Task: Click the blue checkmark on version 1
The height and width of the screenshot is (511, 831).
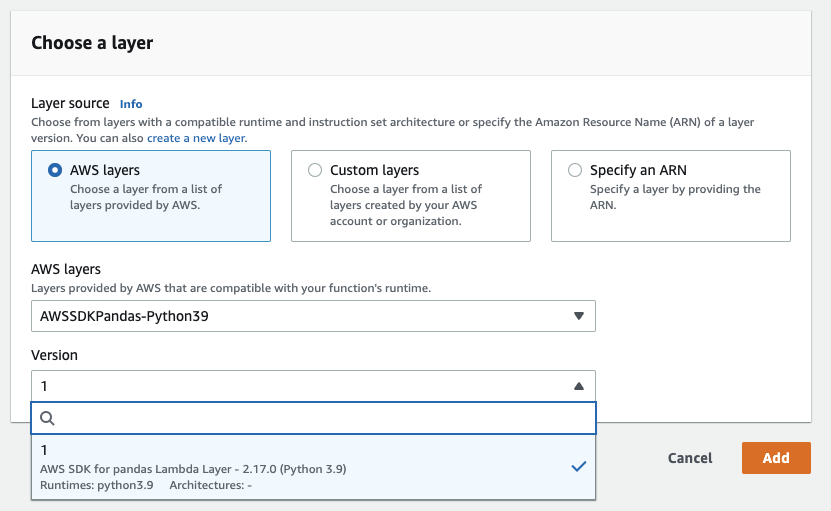Action: point(579,466)
